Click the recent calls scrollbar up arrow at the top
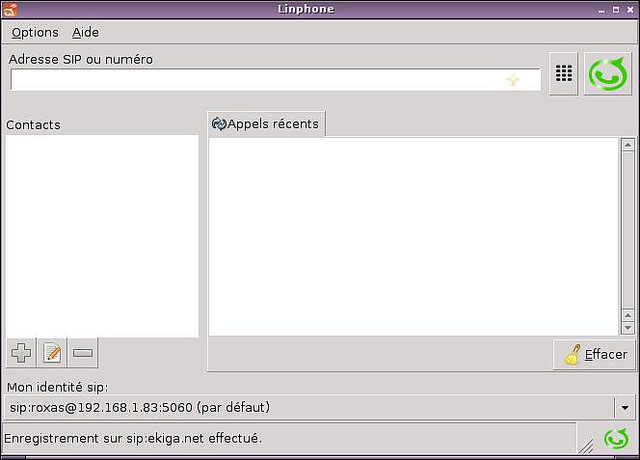 tap(627, 144)
